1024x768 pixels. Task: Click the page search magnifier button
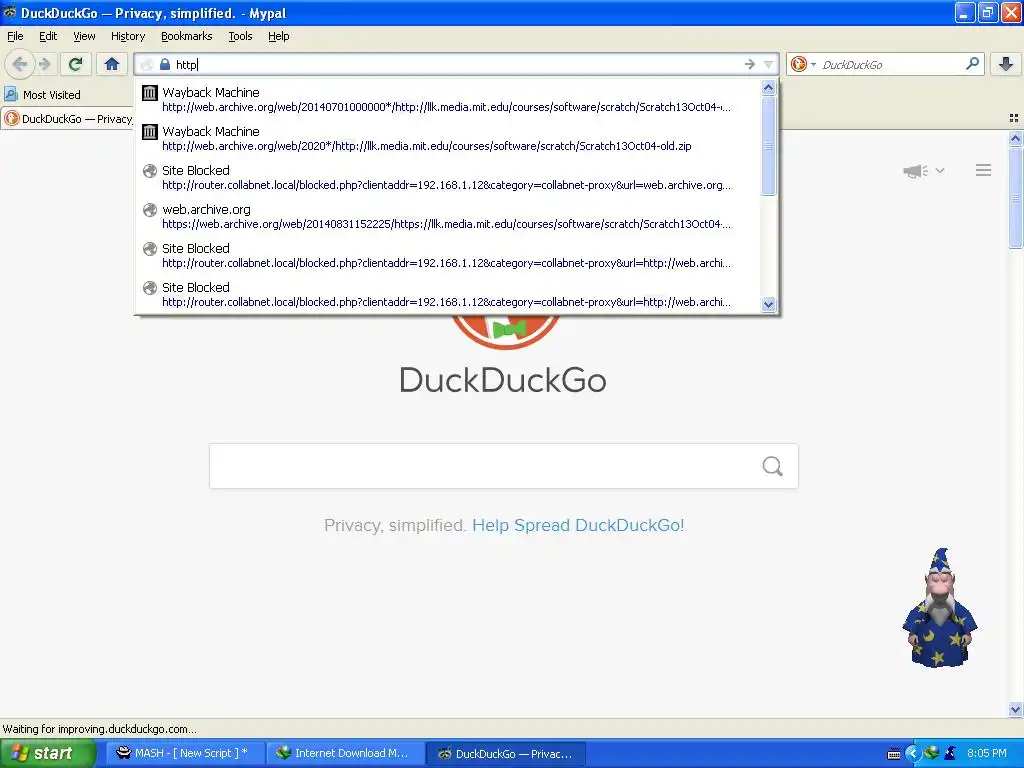773,466
